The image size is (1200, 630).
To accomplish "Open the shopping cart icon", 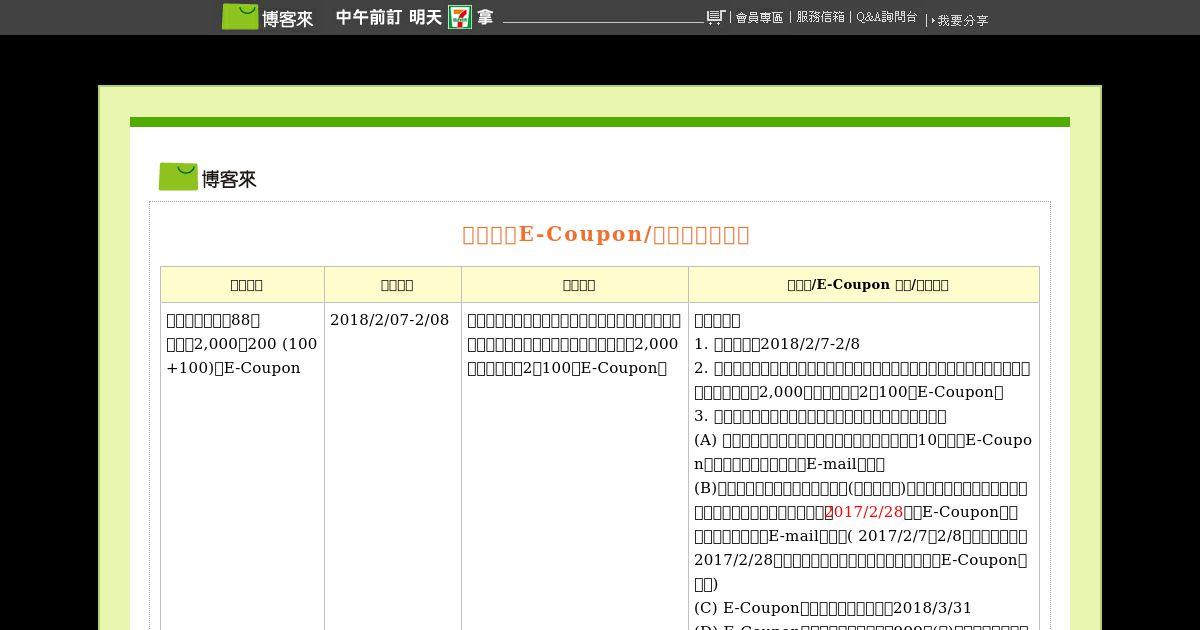I will coord(715,17).
